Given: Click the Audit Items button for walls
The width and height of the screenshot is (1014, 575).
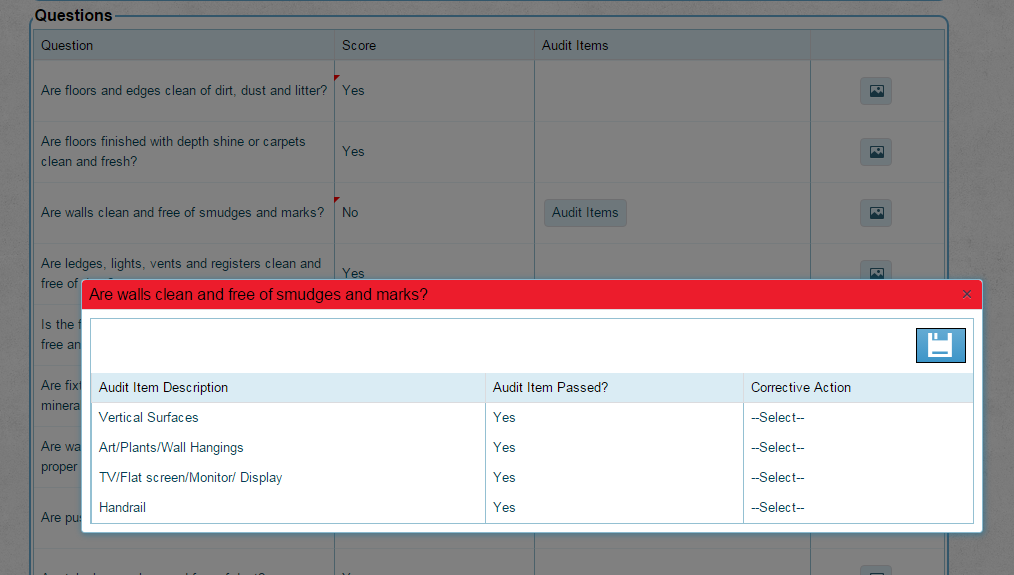Looking at the screenshot, I should [585, 213].
